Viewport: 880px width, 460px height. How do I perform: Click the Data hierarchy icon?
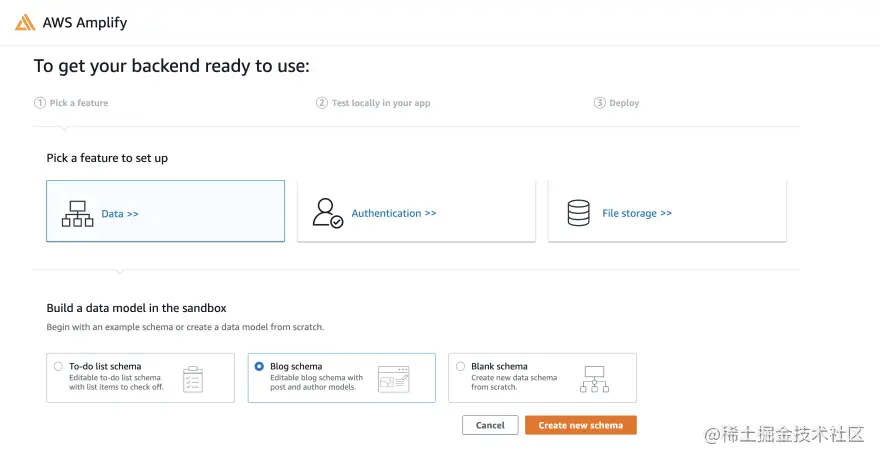(77, 214)
